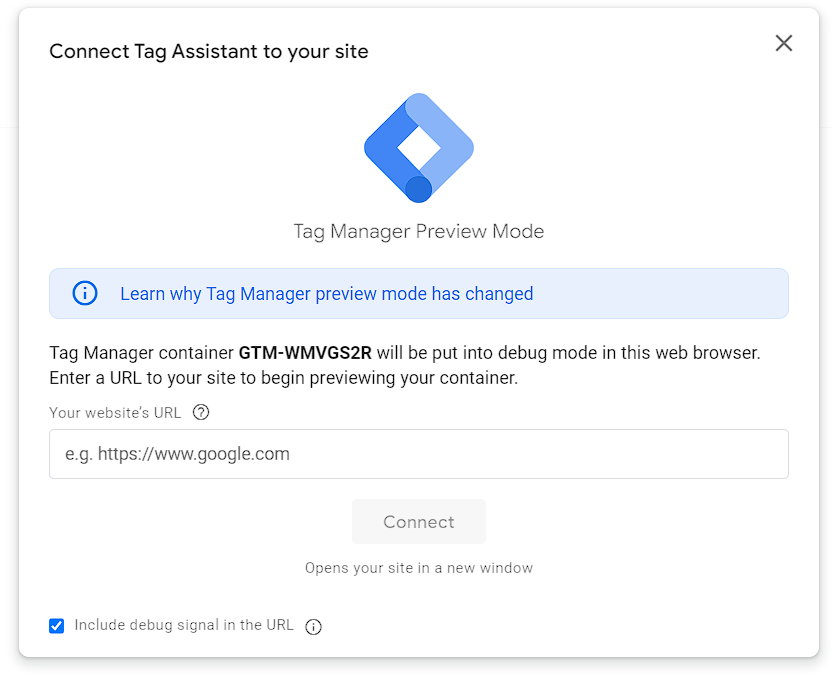Click Opens your site in a new window text
Image resolution: width=832 pixels, height=675 pixels.
[418, 567]
